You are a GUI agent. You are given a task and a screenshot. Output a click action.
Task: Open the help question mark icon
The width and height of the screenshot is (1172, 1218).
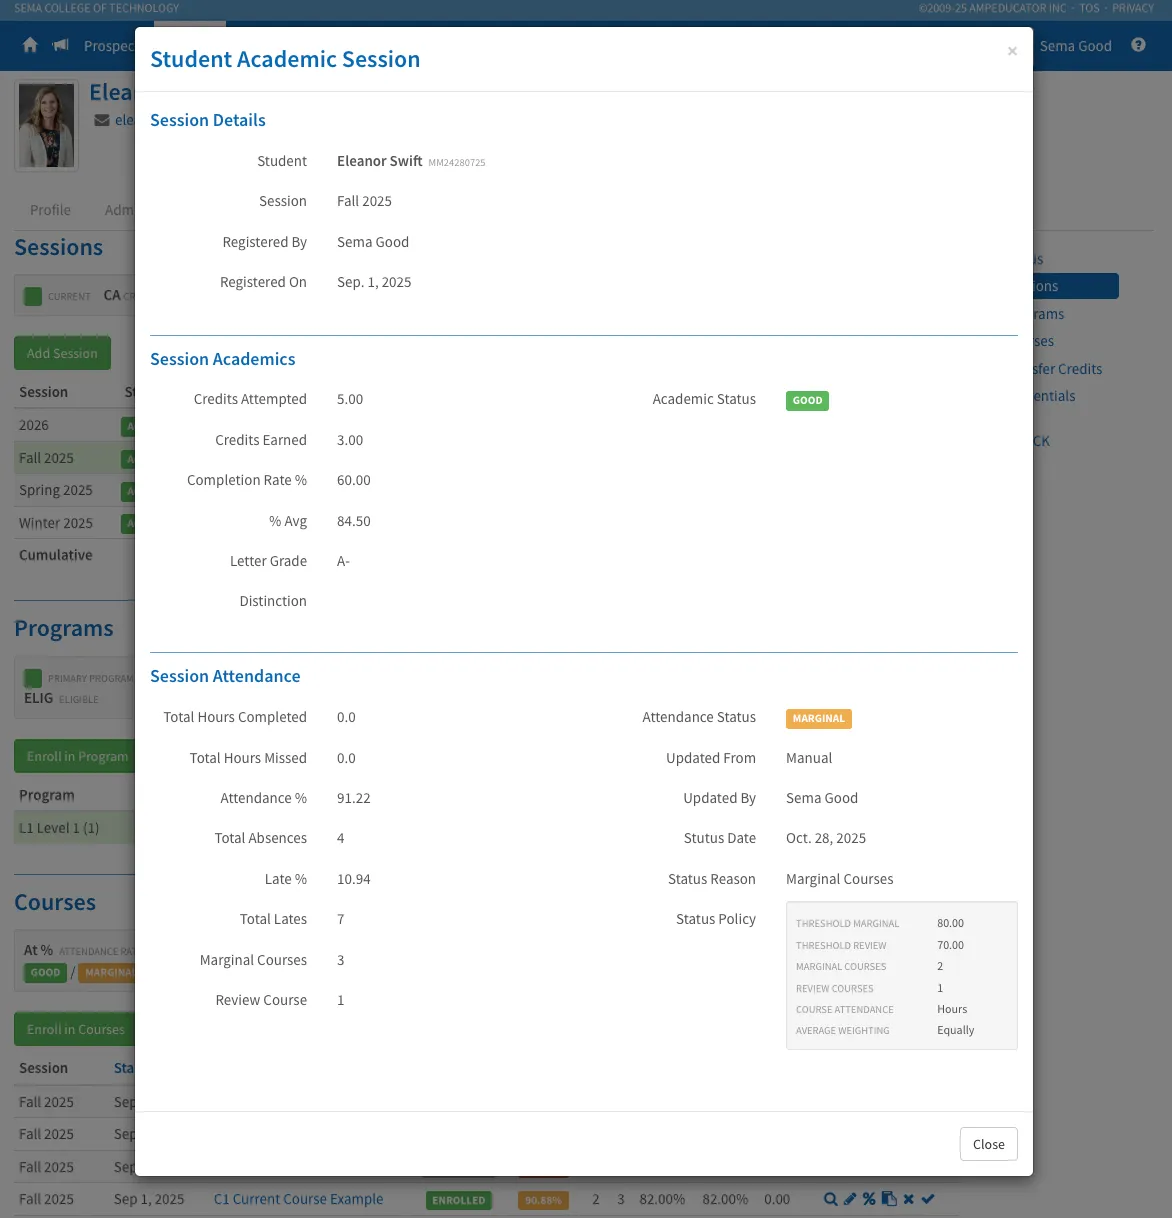click(1138, 45)
